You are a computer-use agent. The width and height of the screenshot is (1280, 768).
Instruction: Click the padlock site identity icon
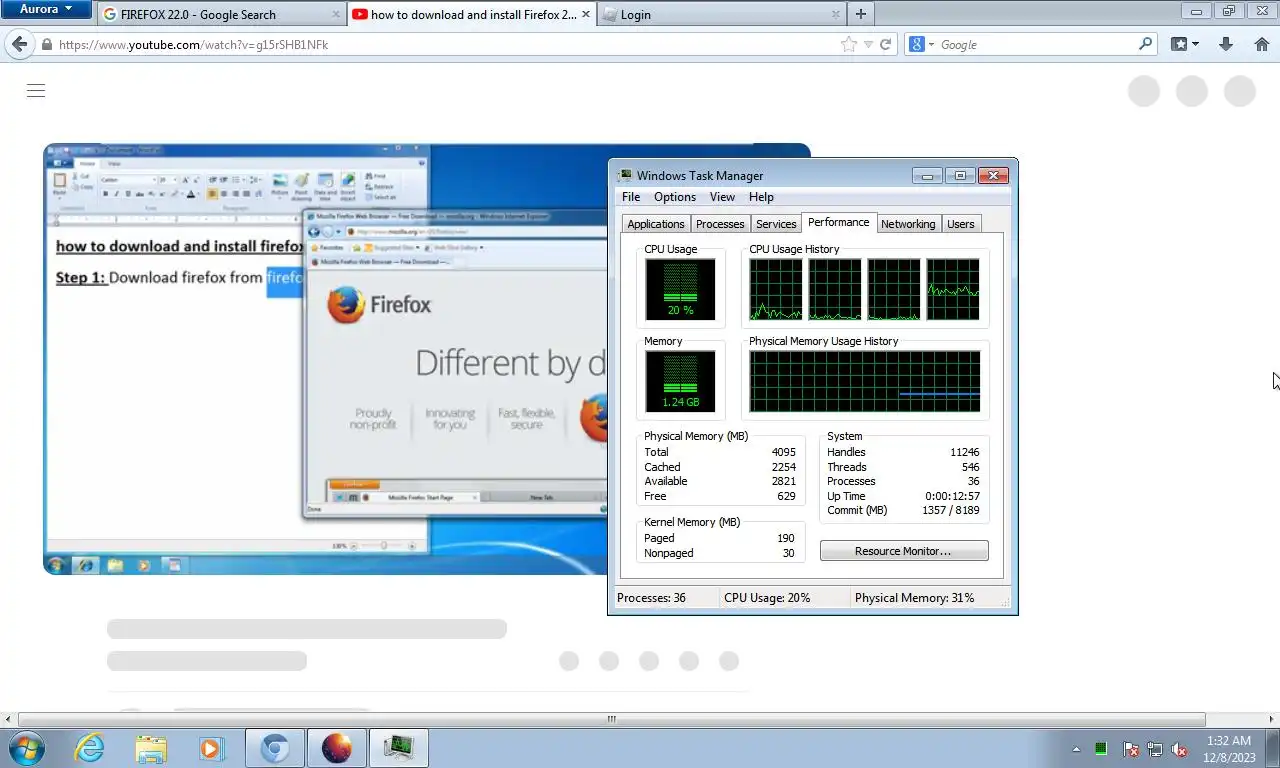tap(46, 45)
